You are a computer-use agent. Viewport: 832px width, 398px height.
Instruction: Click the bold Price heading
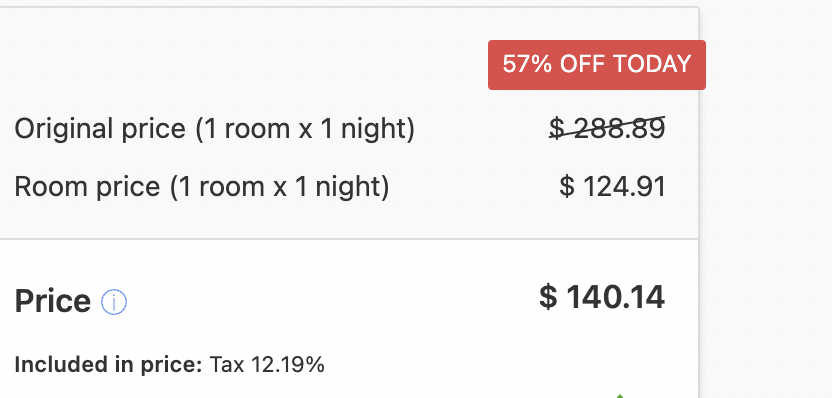(53, 301)
